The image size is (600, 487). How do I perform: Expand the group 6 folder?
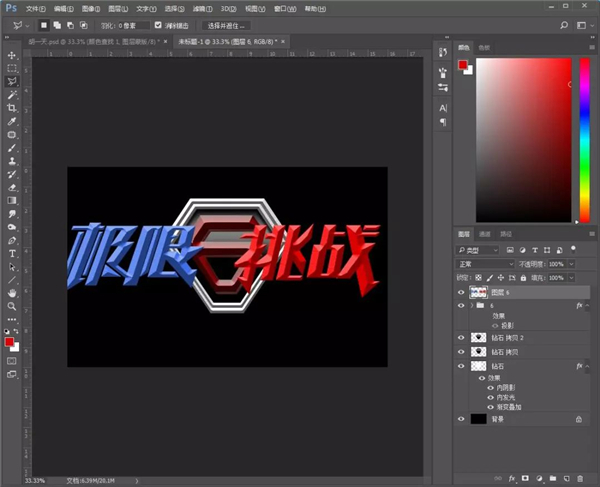(x=472, y=305)
